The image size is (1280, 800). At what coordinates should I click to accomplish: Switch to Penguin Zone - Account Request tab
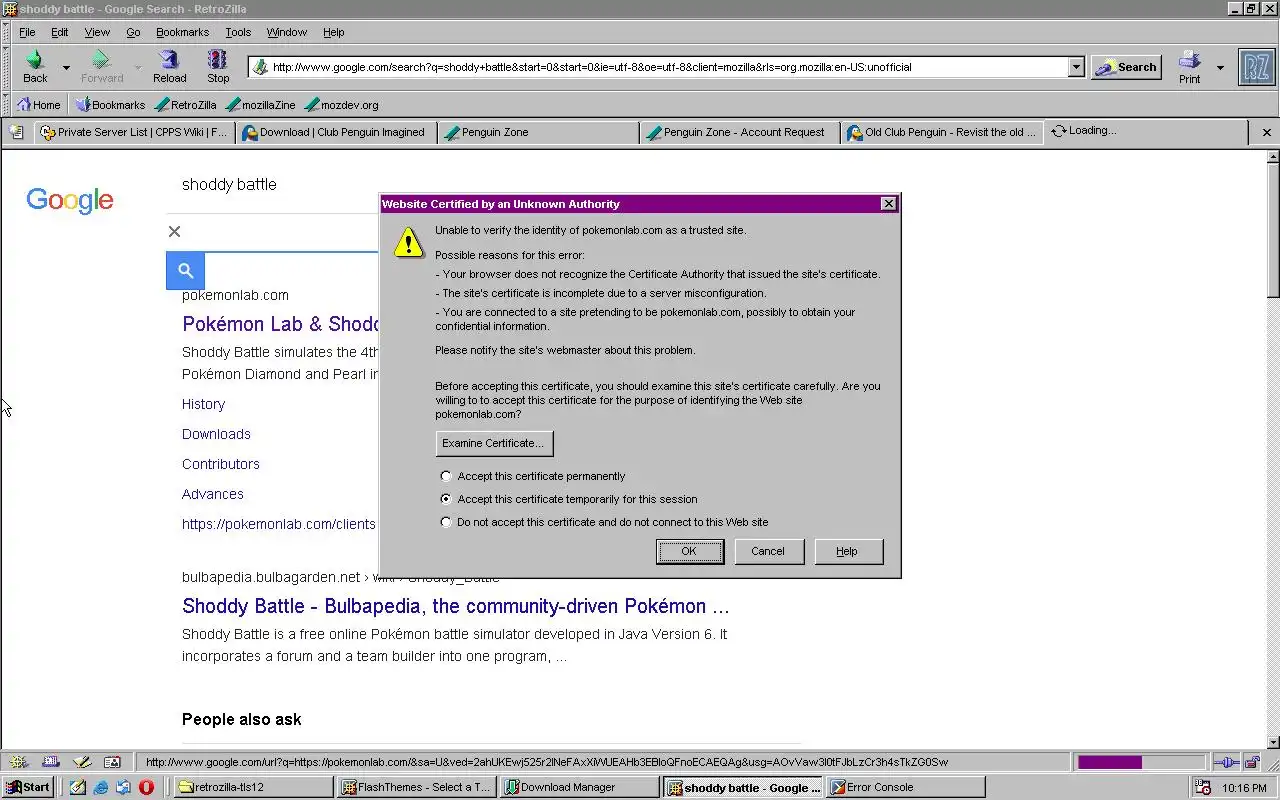click(739, 132)
